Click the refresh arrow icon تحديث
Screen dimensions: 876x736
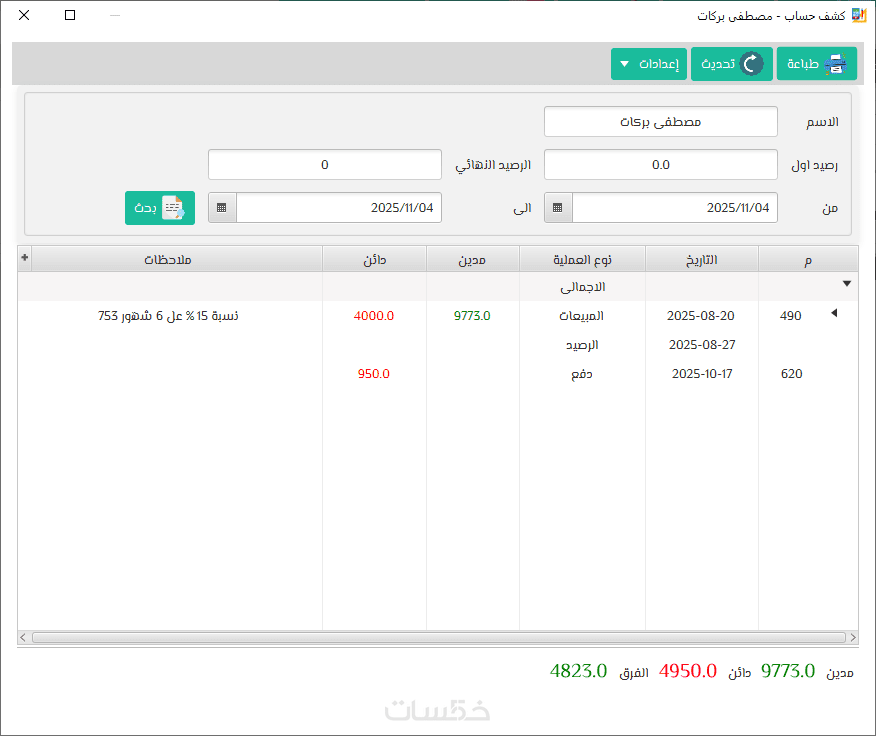[x=751, y=64]
